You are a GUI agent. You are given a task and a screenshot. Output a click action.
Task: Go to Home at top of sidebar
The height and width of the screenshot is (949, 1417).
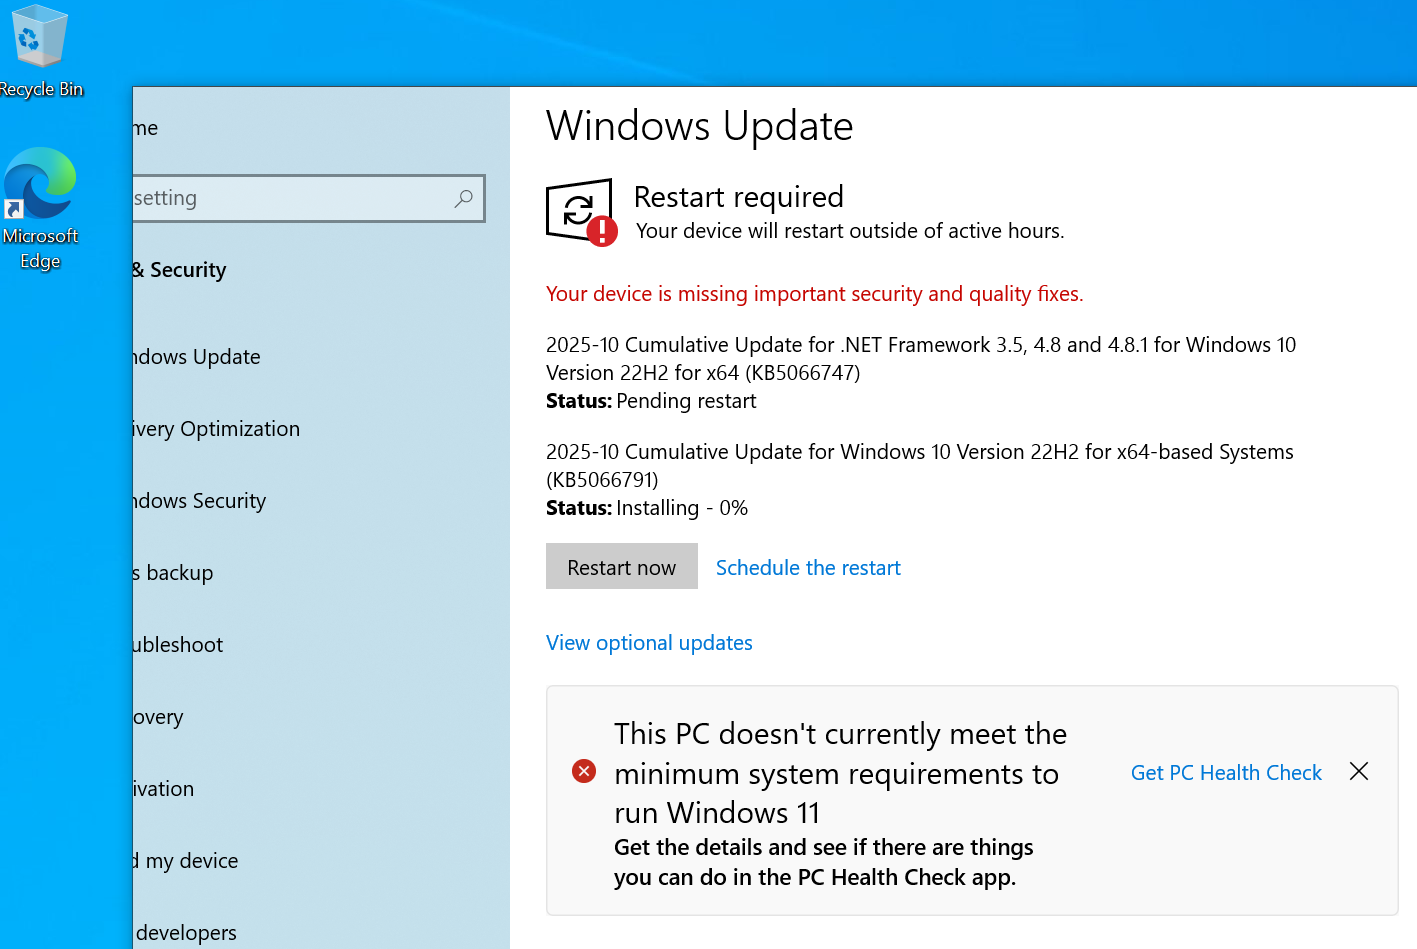147,128
